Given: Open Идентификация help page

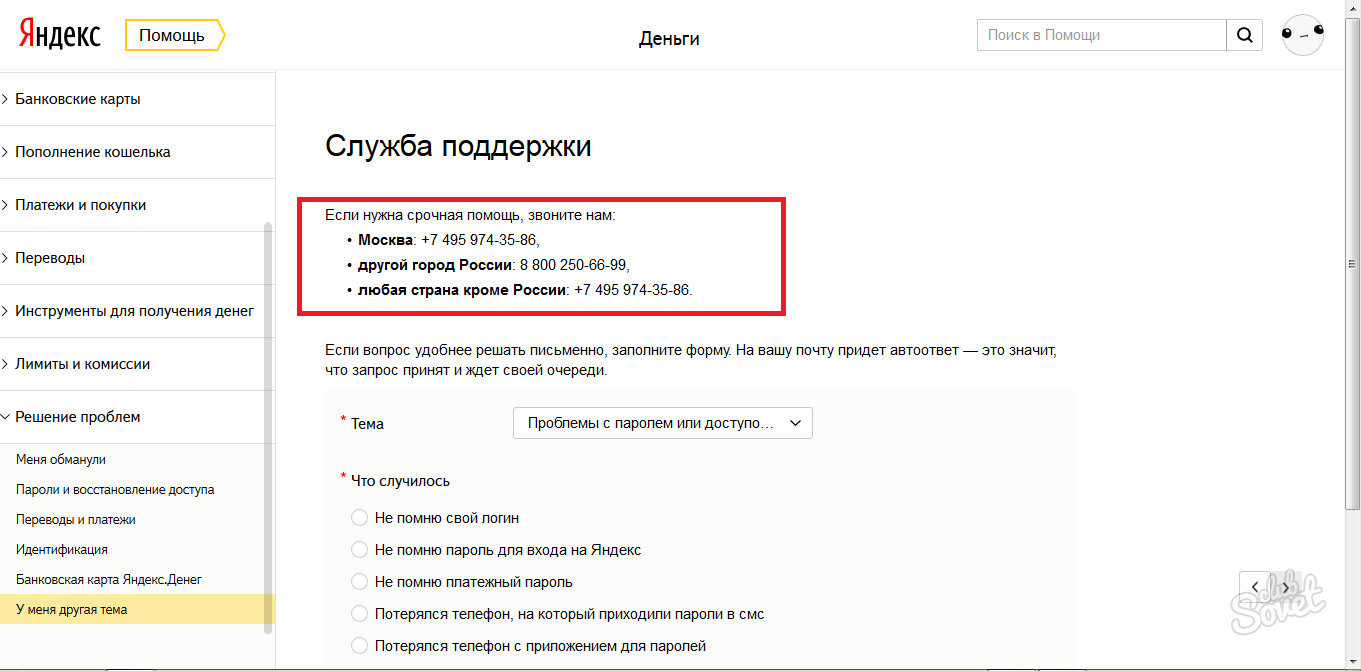Looking at the screenshot, I should point(62,550).
